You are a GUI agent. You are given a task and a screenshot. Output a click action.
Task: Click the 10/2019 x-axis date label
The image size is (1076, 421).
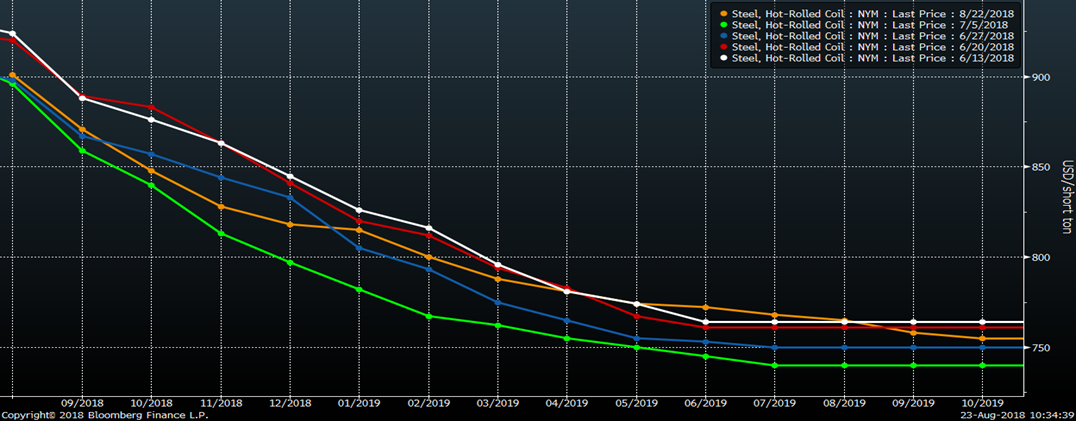tap(981, 403)
